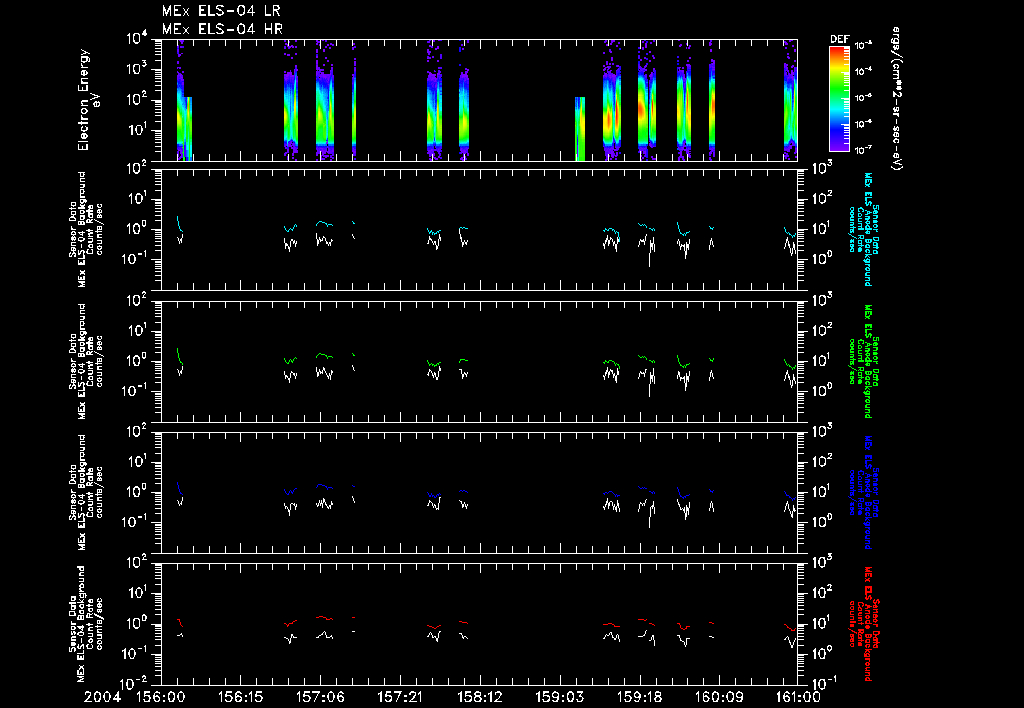
Task: Select the green right-side Anode Background label
Action: click(863, 361)
